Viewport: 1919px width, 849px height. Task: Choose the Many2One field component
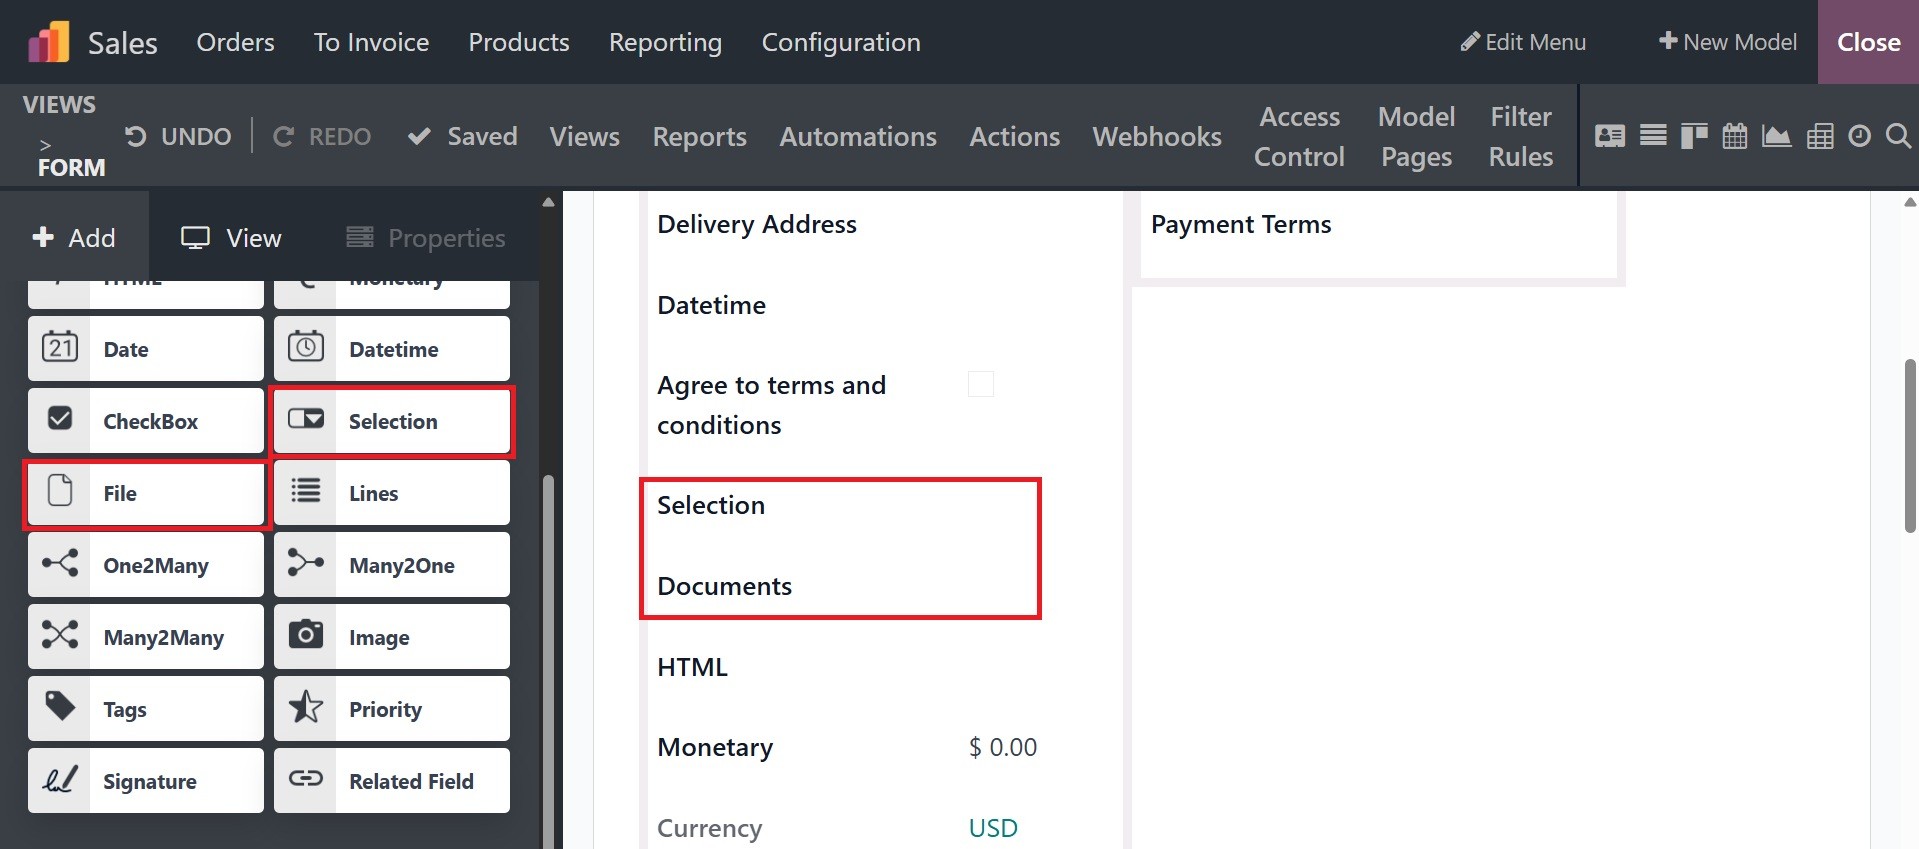[x=392, y=565]
